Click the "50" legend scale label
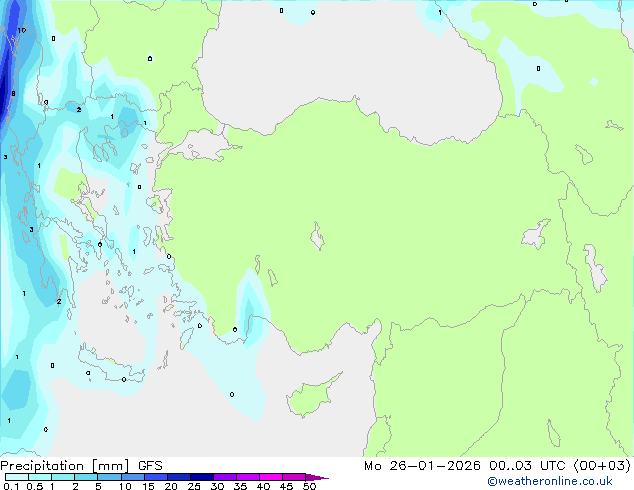This screenshot has width=634, height=490. [x=310, y=486]
